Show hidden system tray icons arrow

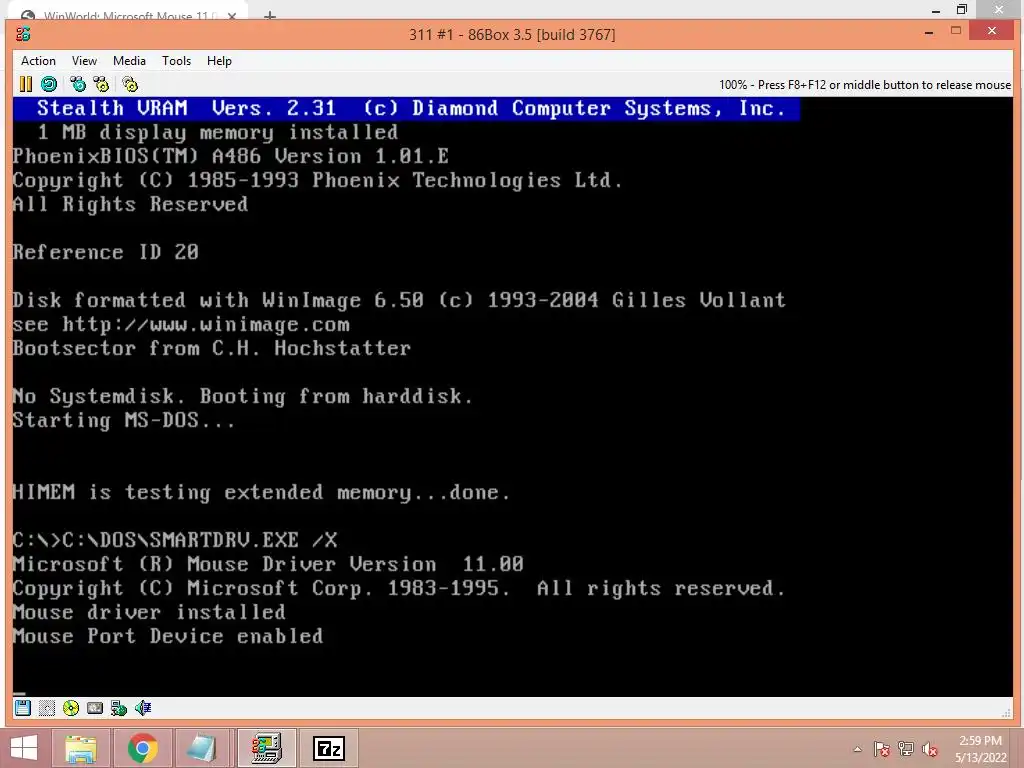pos(857,750)
